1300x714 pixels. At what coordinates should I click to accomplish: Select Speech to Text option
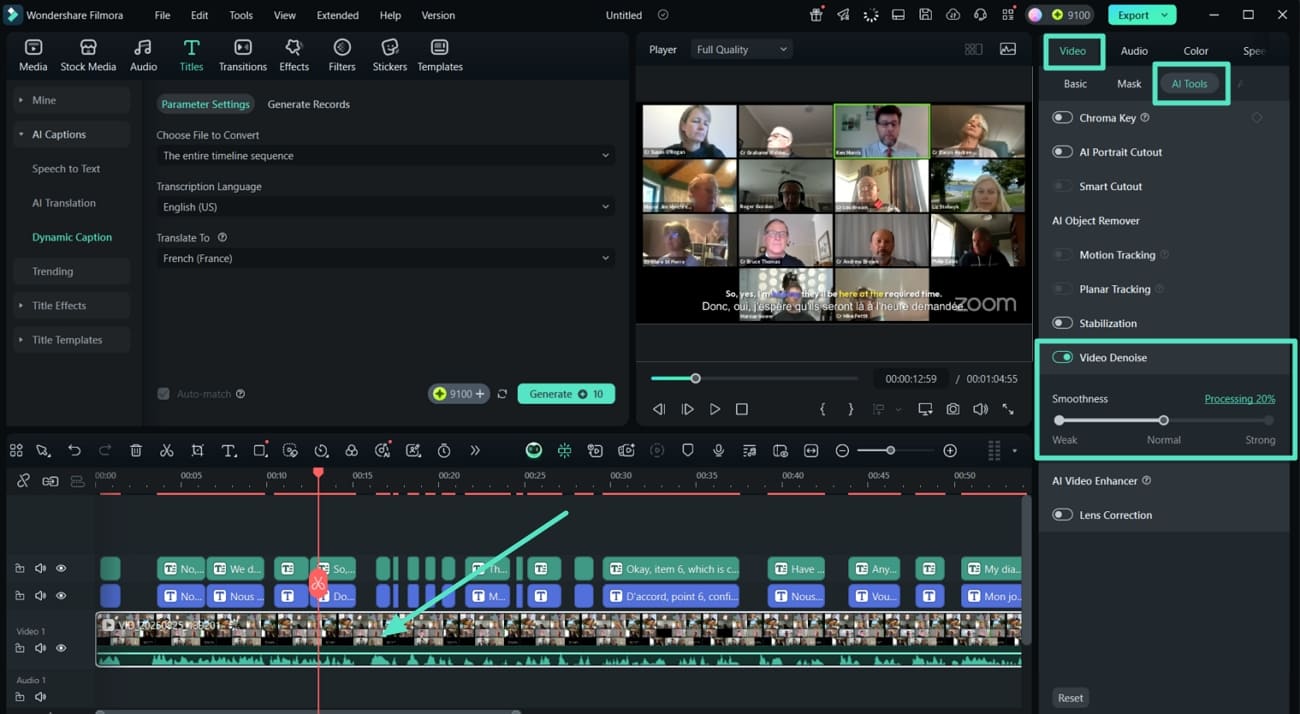pos(66,169)
